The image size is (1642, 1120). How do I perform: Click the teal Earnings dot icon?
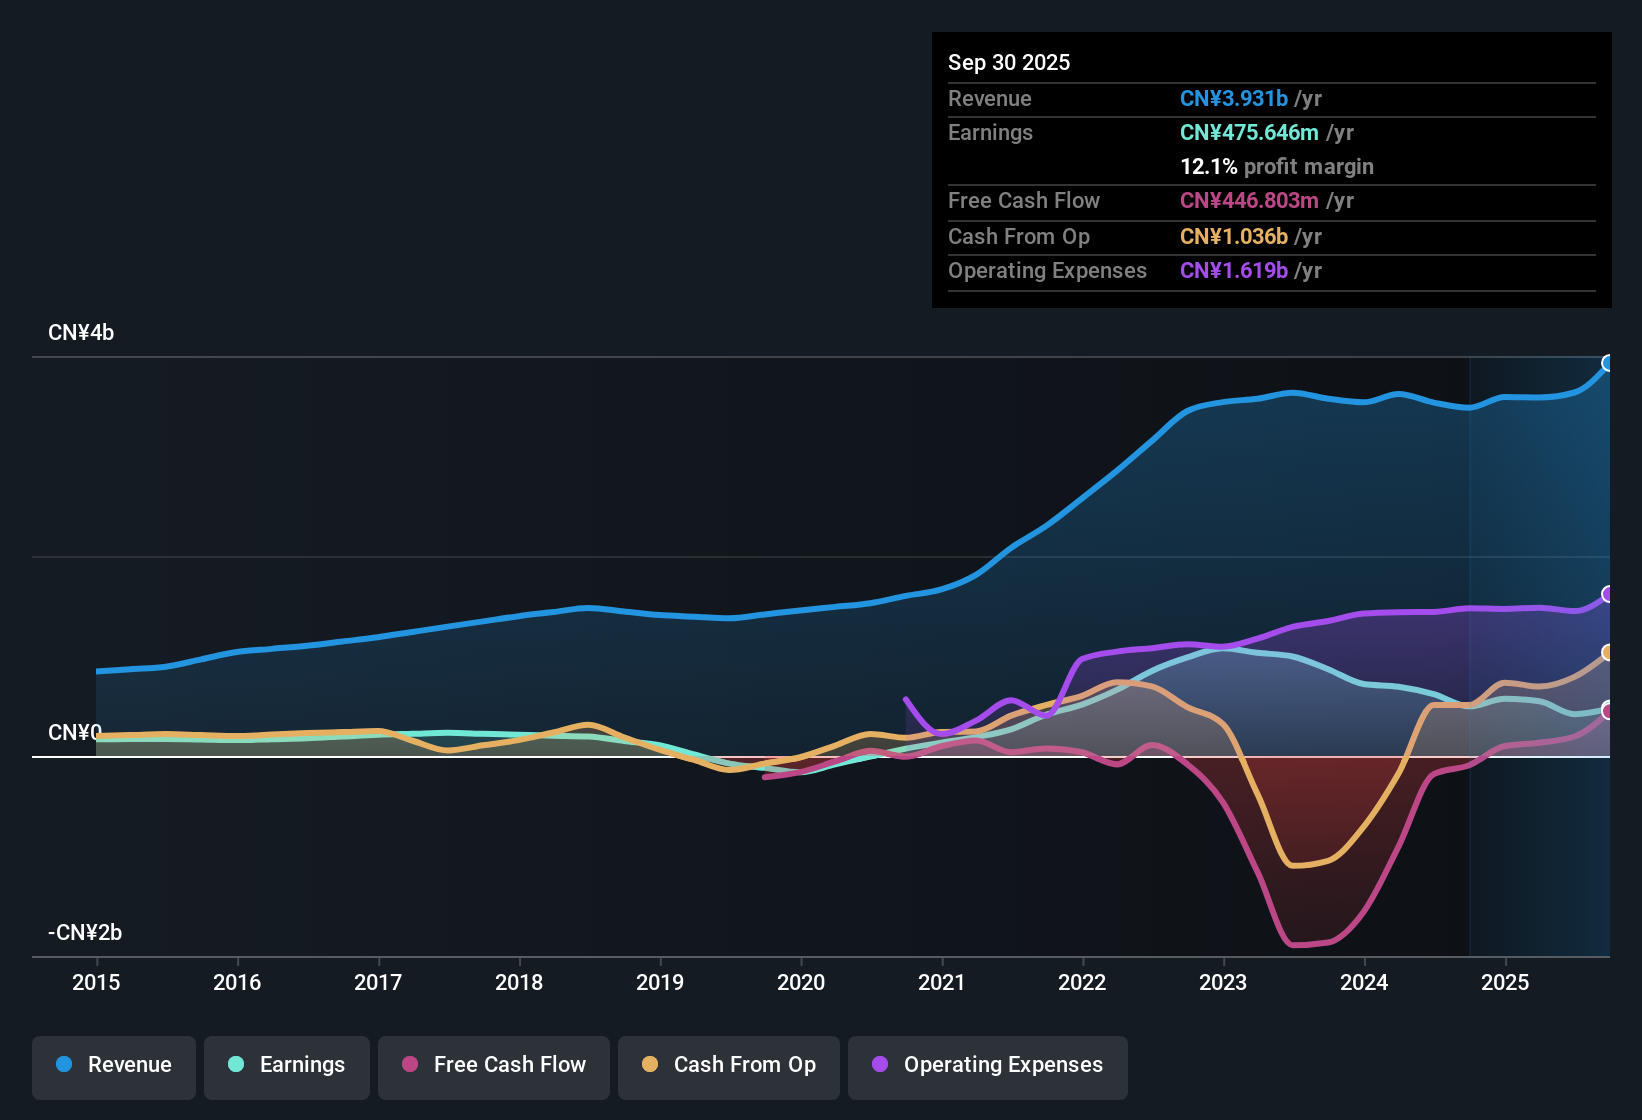click(236, 1065)
